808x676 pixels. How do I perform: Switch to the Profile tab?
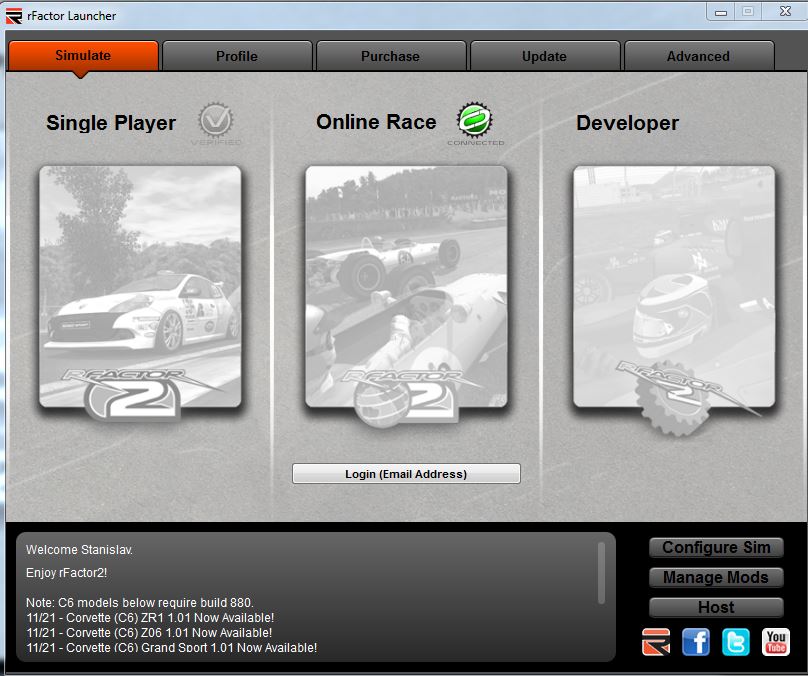(x=237, y=56)
